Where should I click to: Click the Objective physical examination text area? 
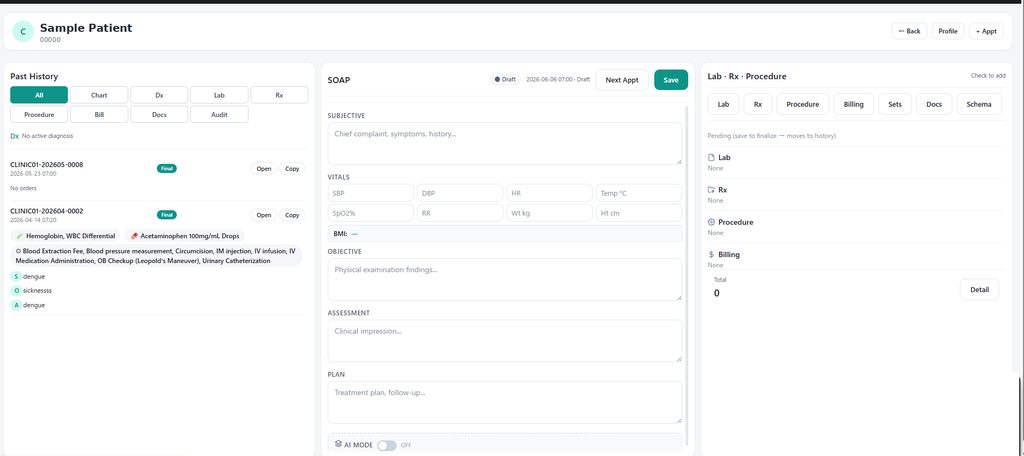tap(505, 280)
